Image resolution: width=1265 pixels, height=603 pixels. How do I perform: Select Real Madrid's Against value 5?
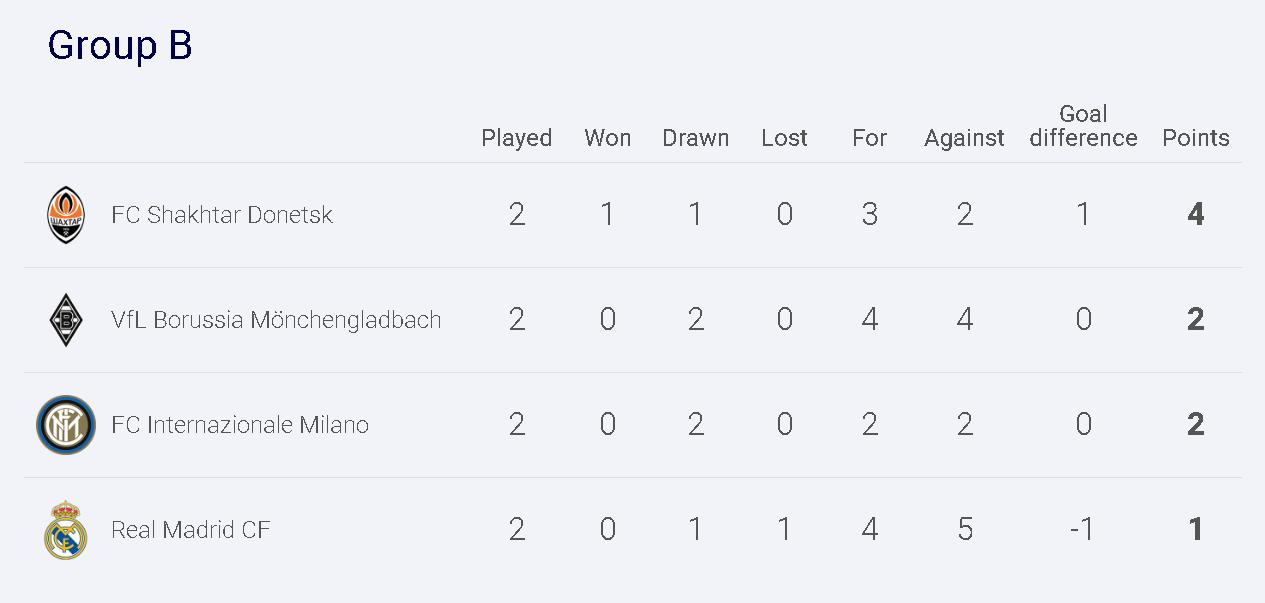click(965, 530)
